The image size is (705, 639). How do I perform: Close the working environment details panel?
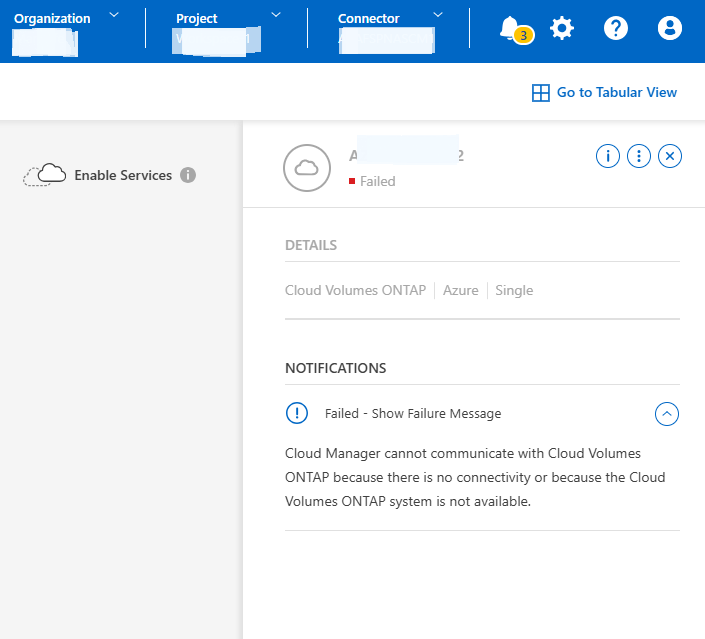pos(669,156)
